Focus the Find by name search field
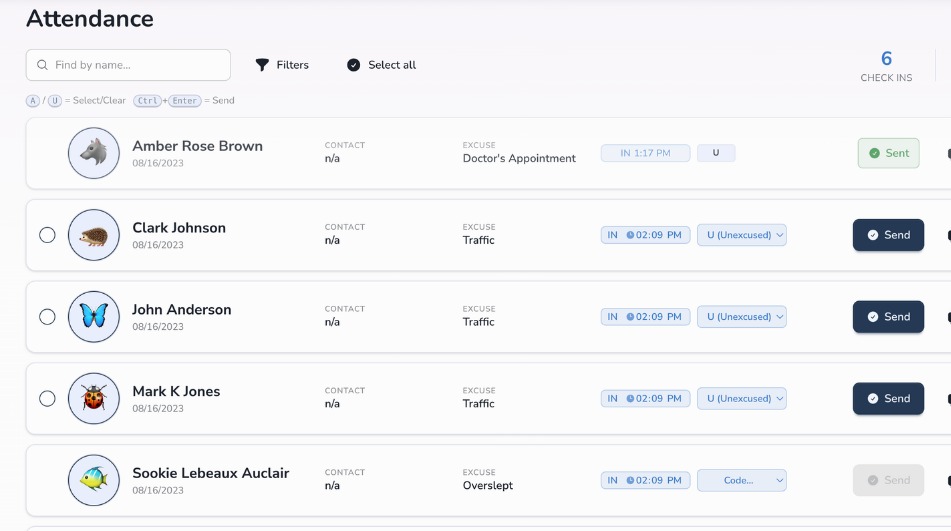This screenshot has height=531, width=951. pyautogui.click(x=128, y=65)
